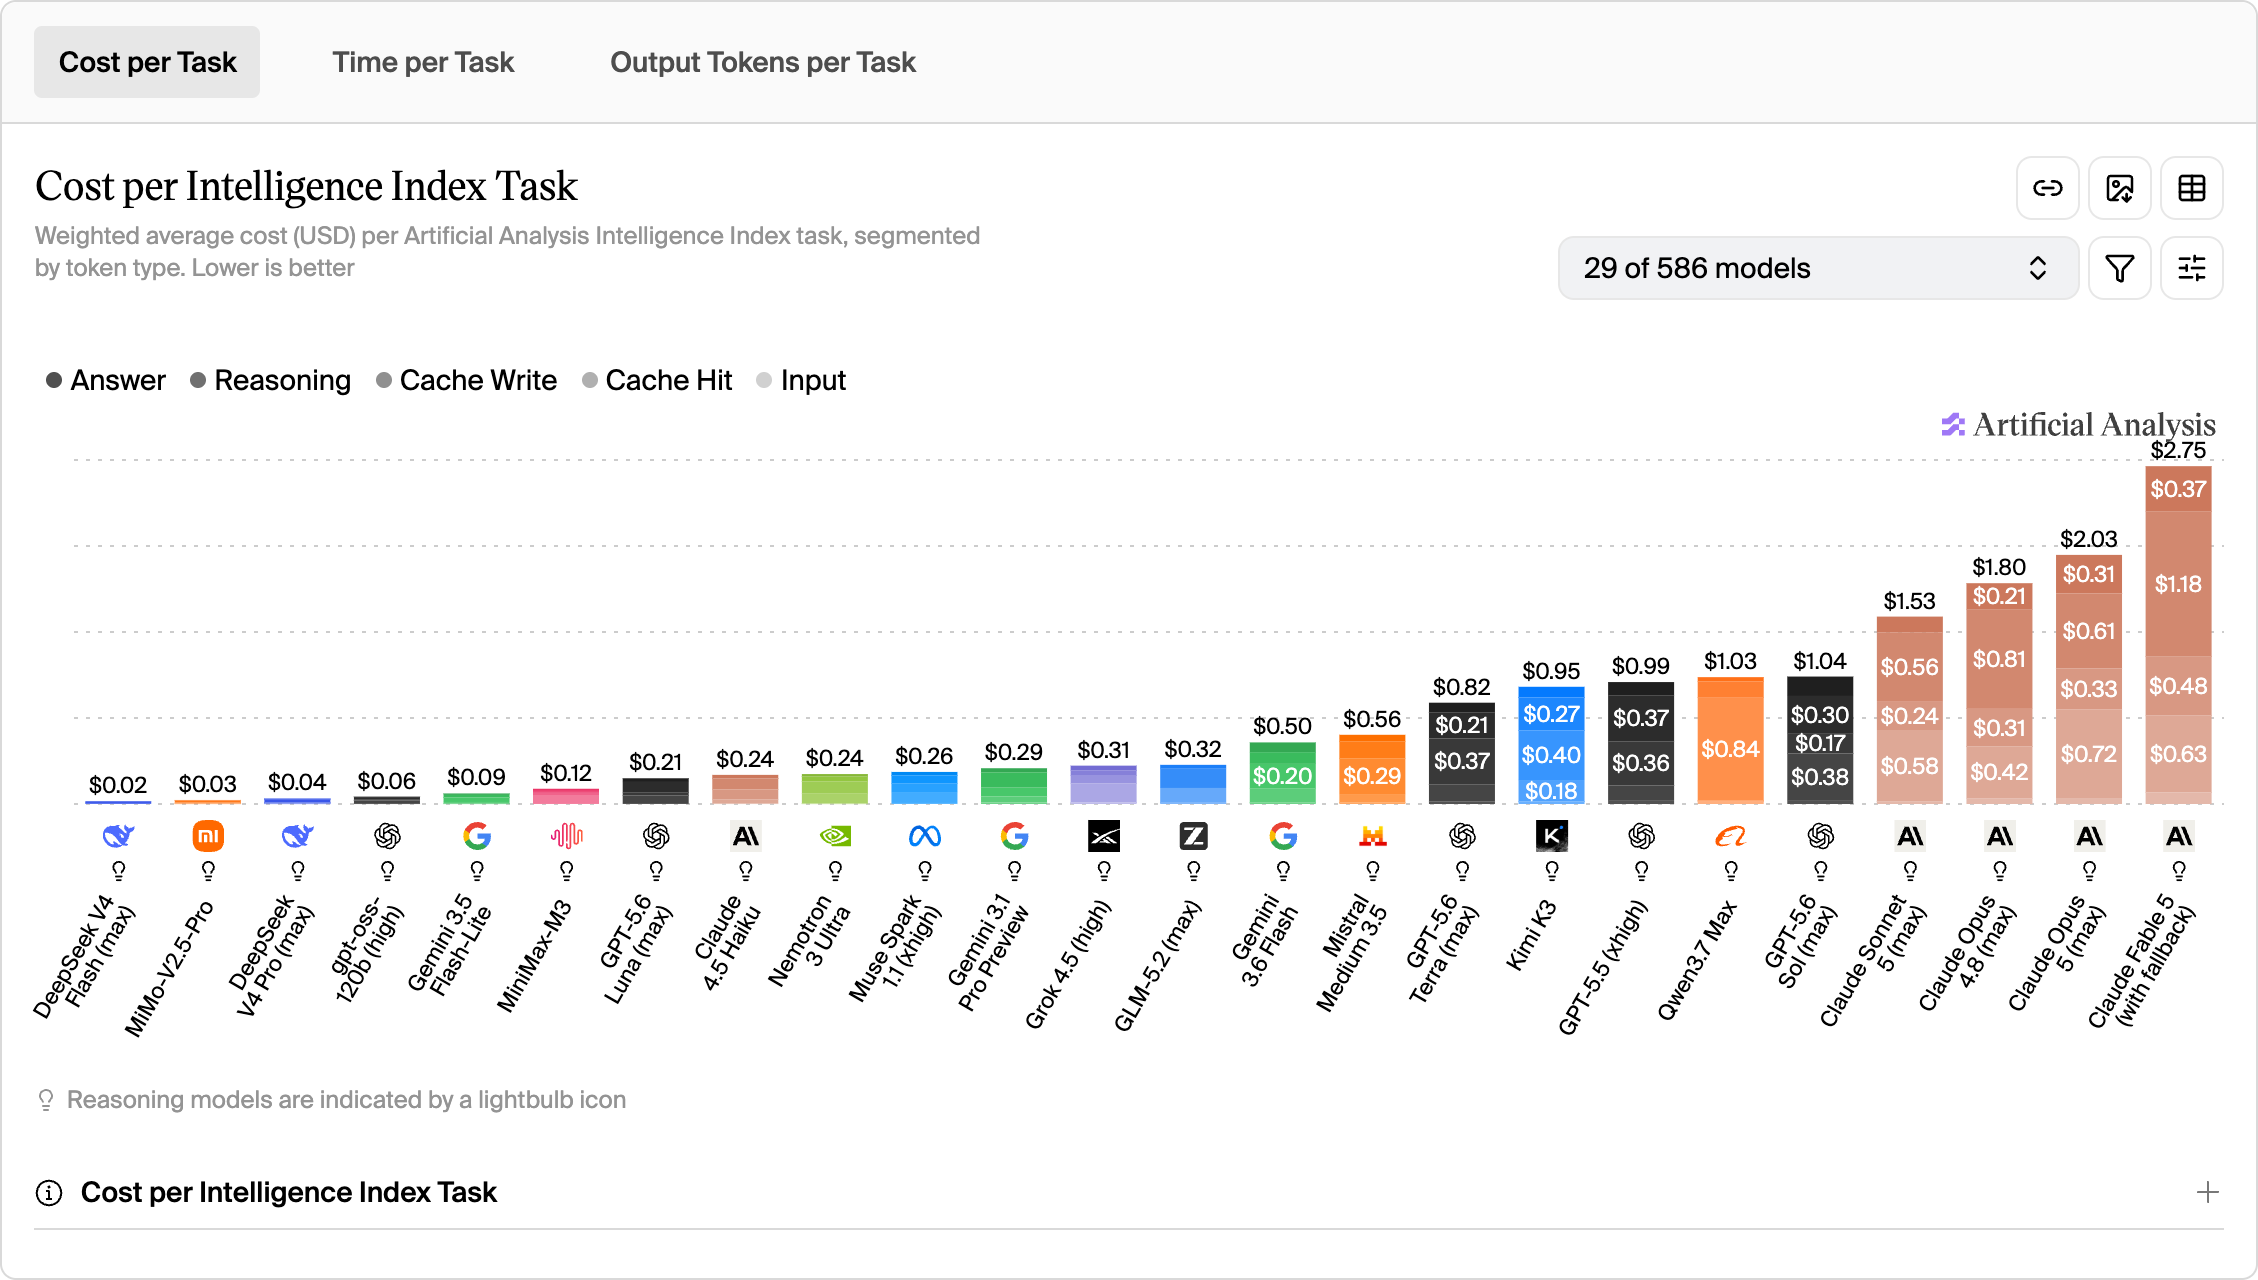Click the MiniMax-M3 waveform logo
Image resolution: width=2258 pixels, height=1280 pixels.
566,836
